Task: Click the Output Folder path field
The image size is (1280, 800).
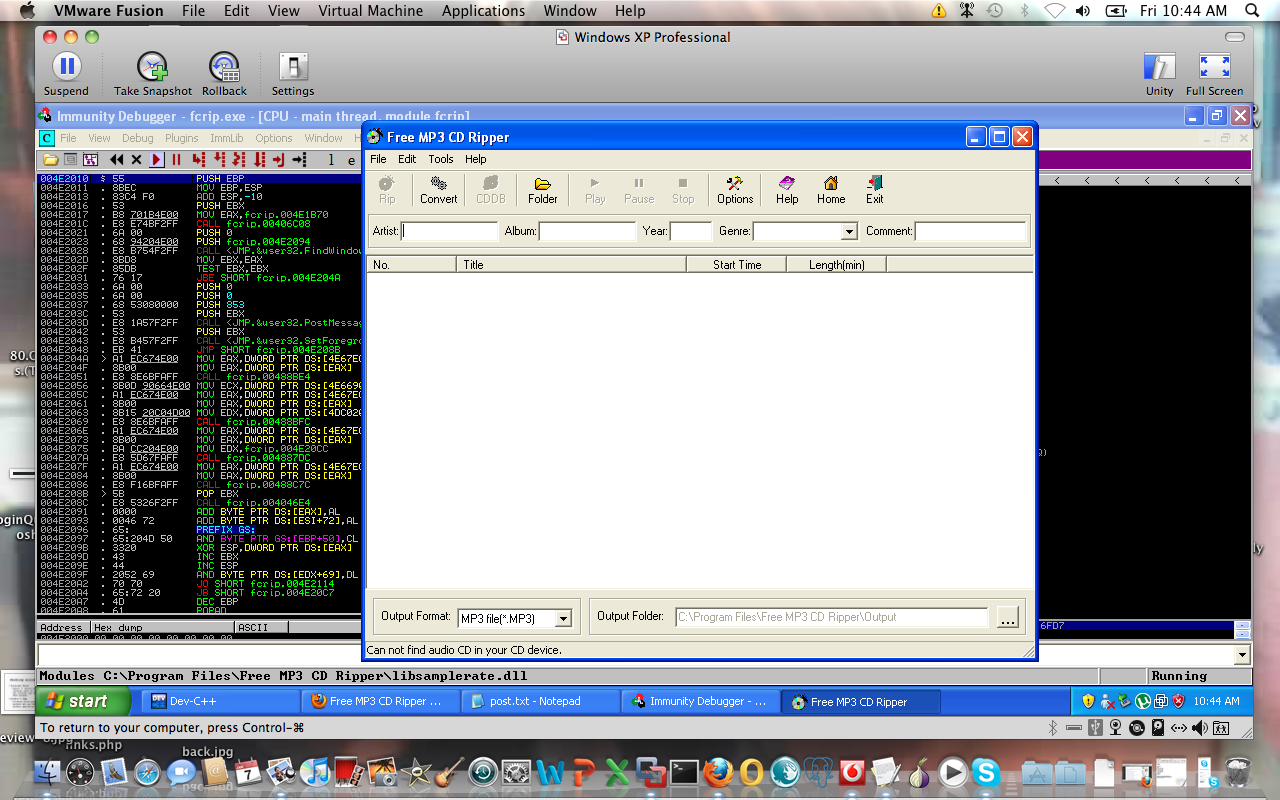Action: coord(832,617)
